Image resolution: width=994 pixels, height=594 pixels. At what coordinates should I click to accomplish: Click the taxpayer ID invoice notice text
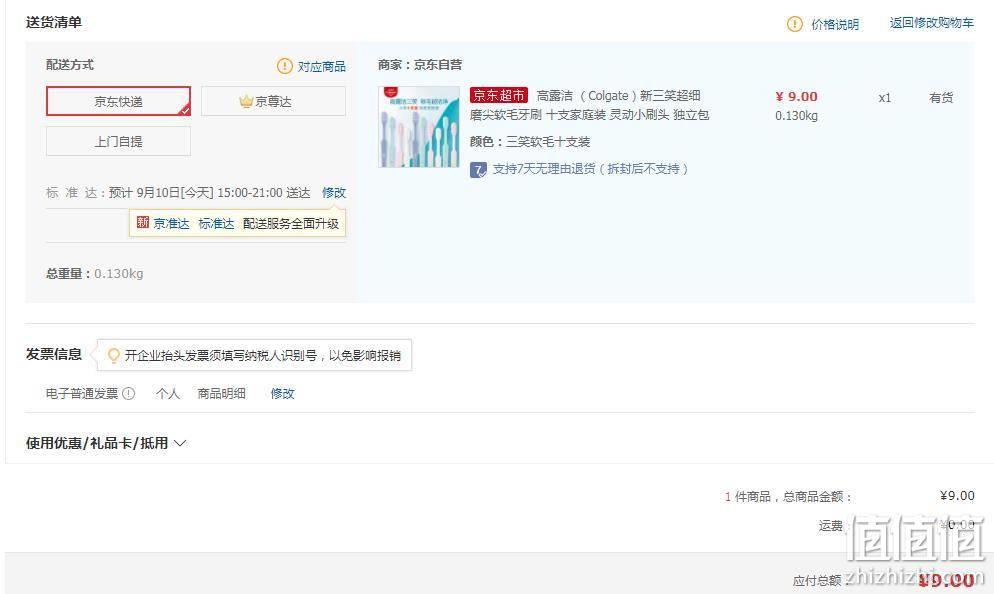(262, 356)
